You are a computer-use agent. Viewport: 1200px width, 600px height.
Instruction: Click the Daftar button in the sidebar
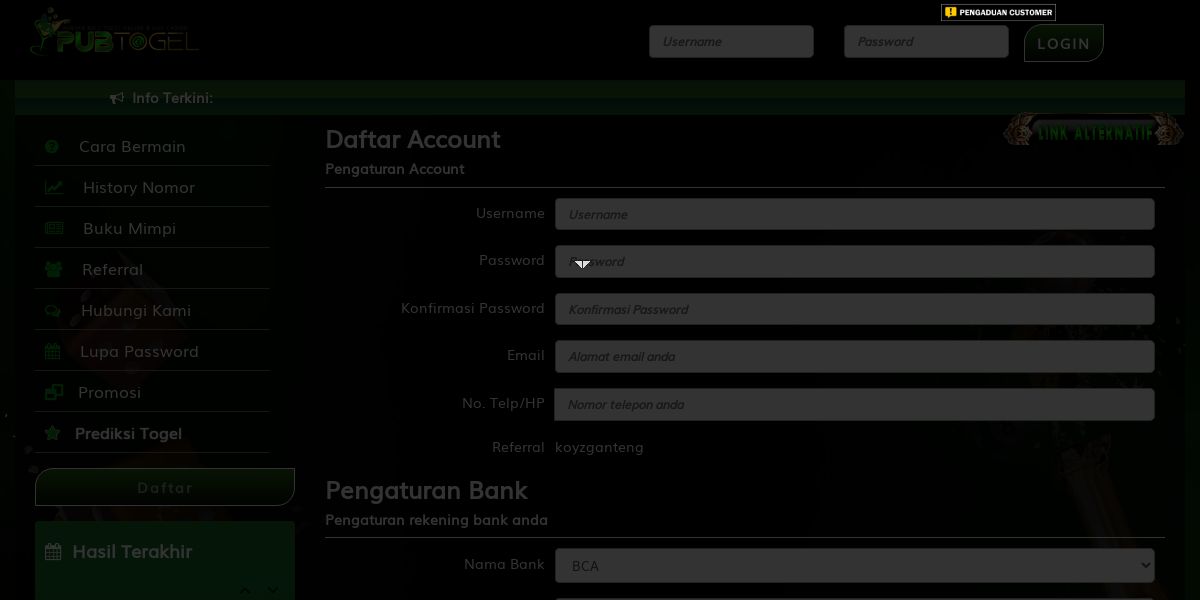click(x=165, y=487)
